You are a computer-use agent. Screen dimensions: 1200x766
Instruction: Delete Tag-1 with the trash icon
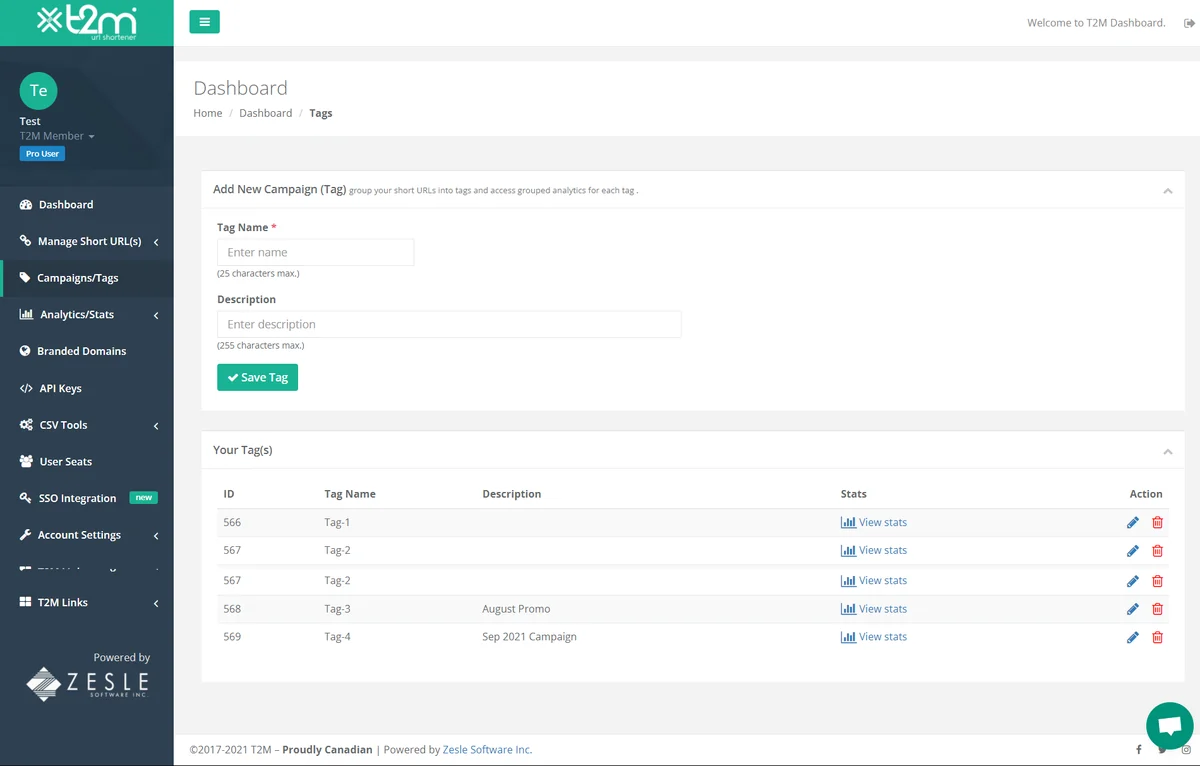pos(1157,522)
